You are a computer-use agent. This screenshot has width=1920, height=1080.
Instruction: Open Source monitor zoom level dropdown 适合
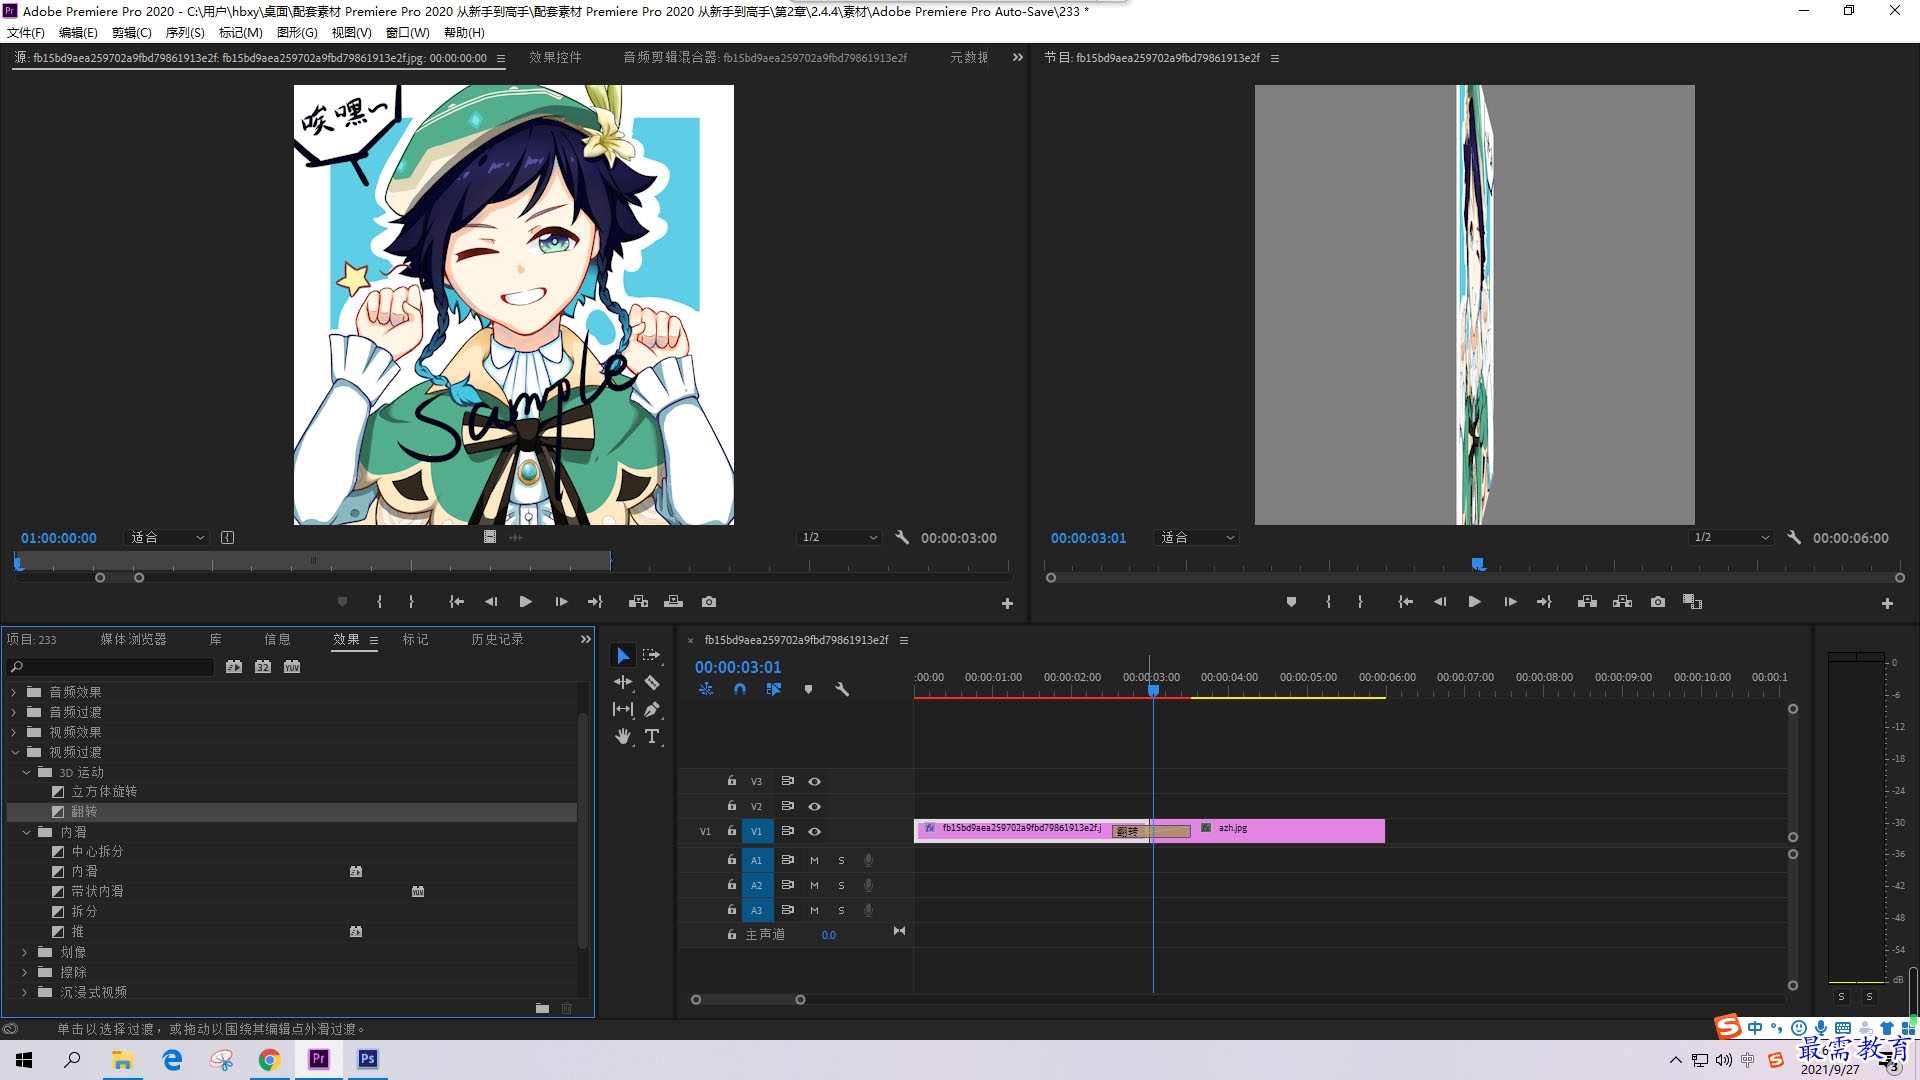coord(167,537)
